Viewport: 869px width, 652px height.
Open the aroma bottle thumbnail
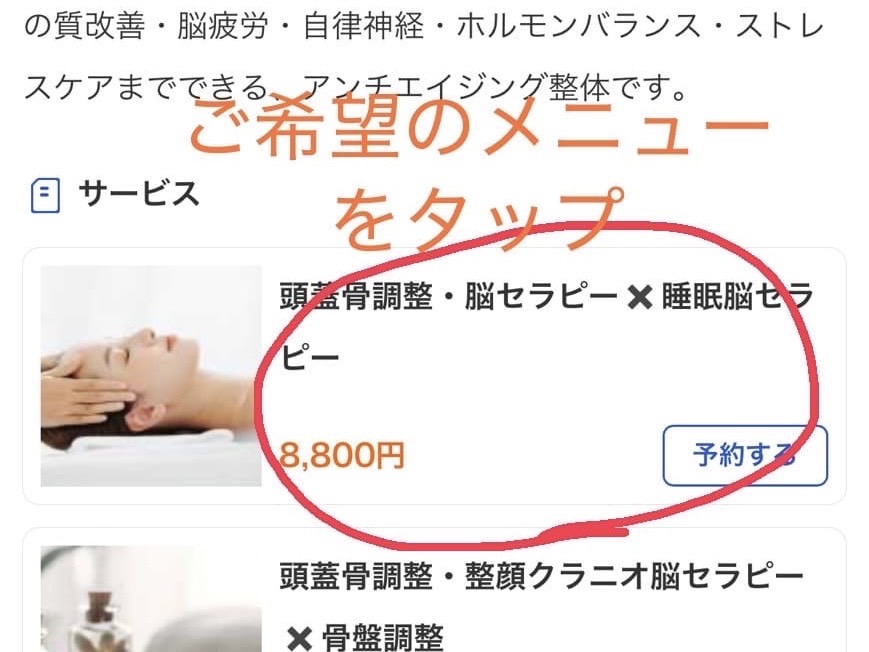tap(151, 599)
